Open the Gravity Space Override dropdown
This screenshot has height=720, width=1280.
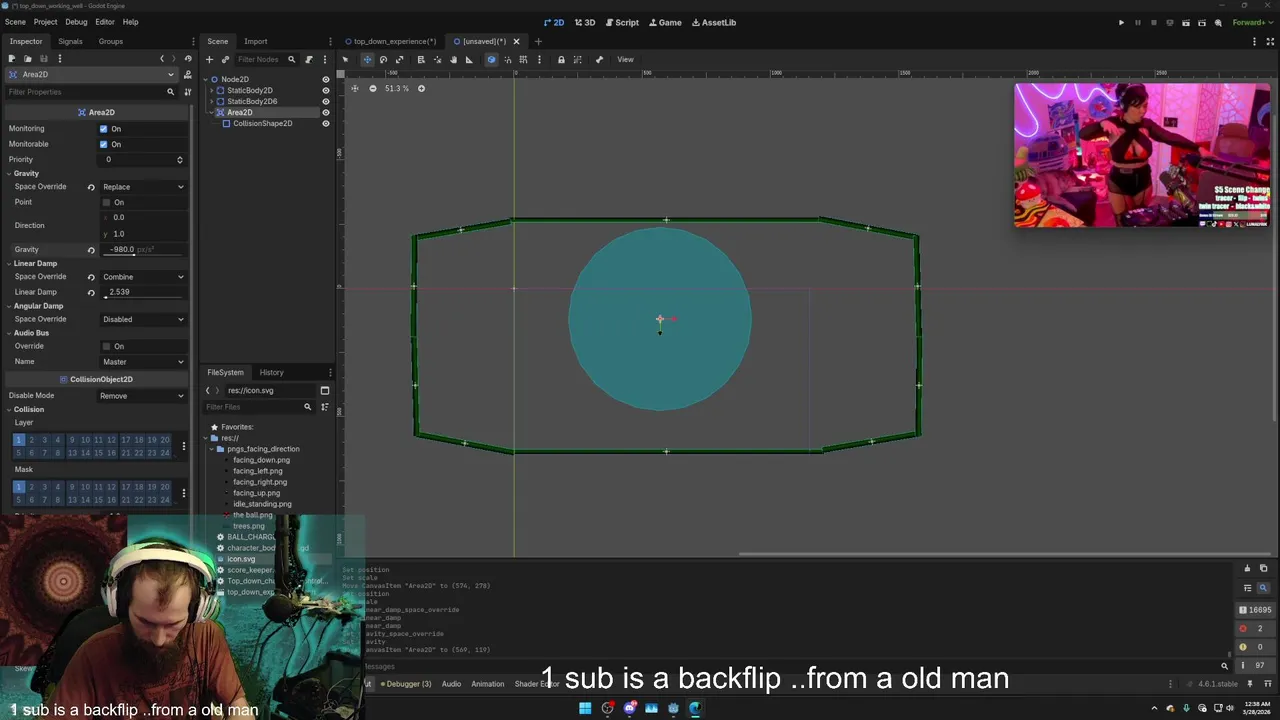tap(143, 187)
